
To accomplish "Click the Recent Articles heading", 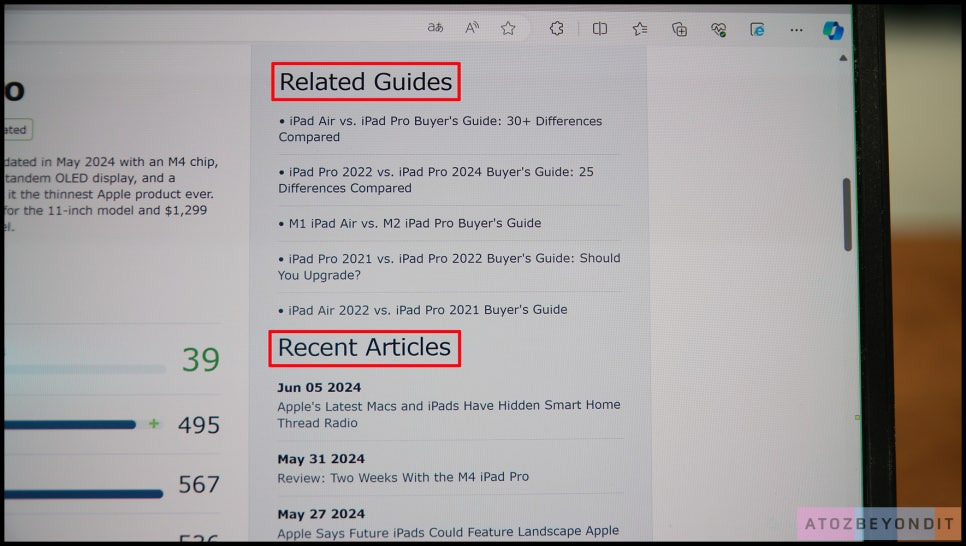I will coord(365,348).
